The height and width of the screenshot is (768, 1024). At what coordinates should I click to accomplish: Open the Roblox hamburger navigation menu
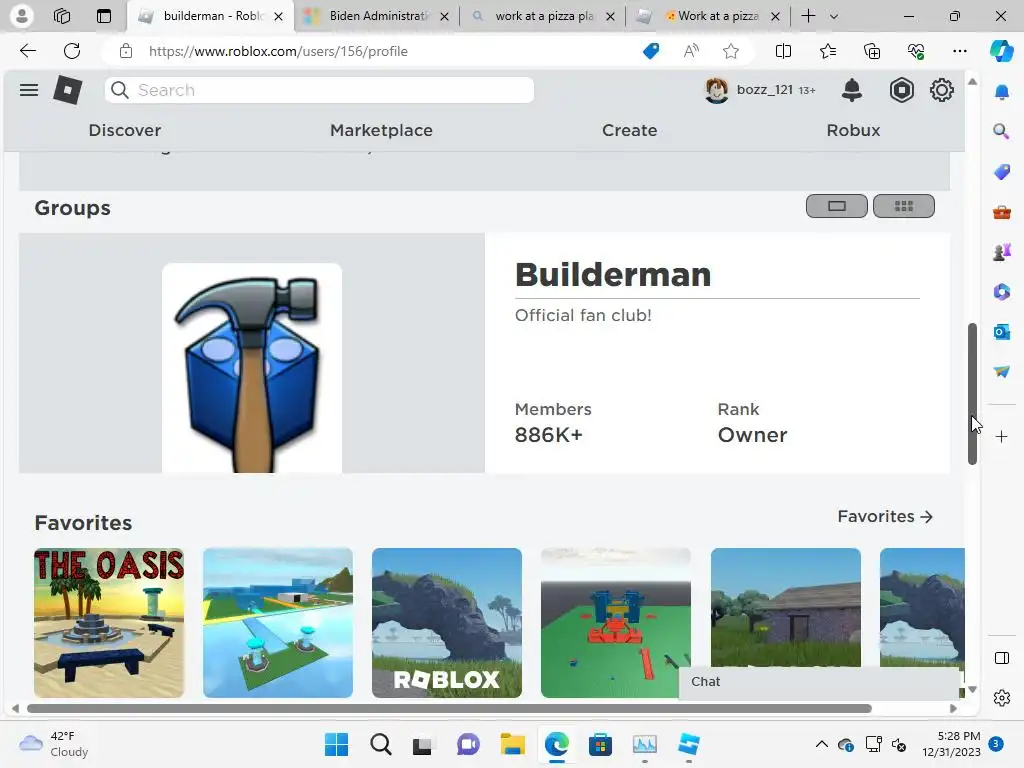click(x=29, y=90)
